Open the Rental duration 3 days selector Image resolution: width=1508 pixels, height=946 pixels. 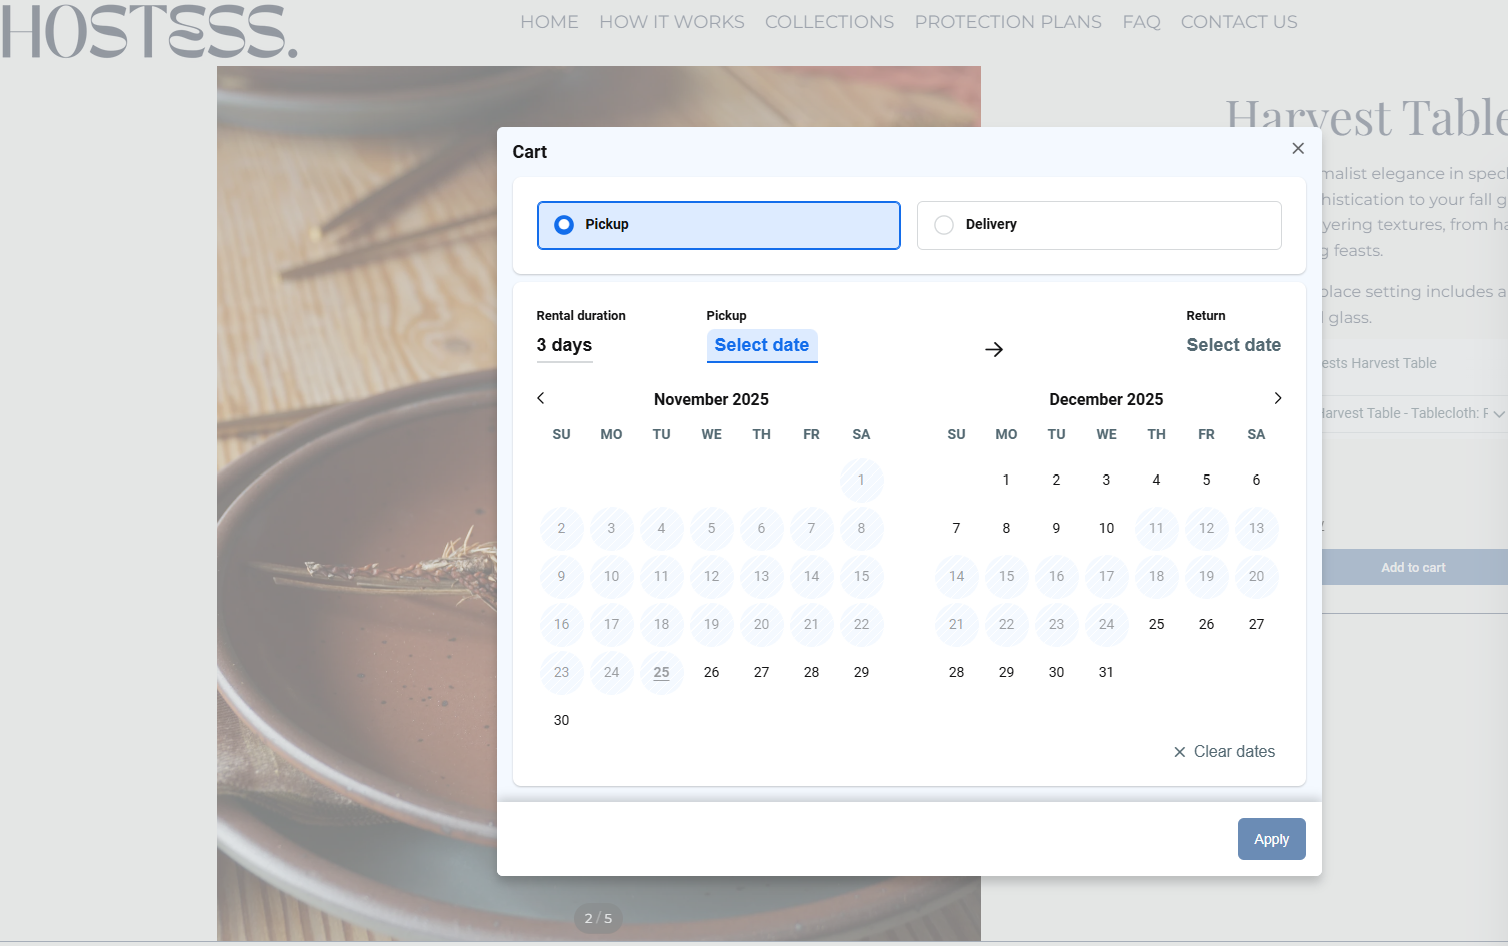point(564,345)
